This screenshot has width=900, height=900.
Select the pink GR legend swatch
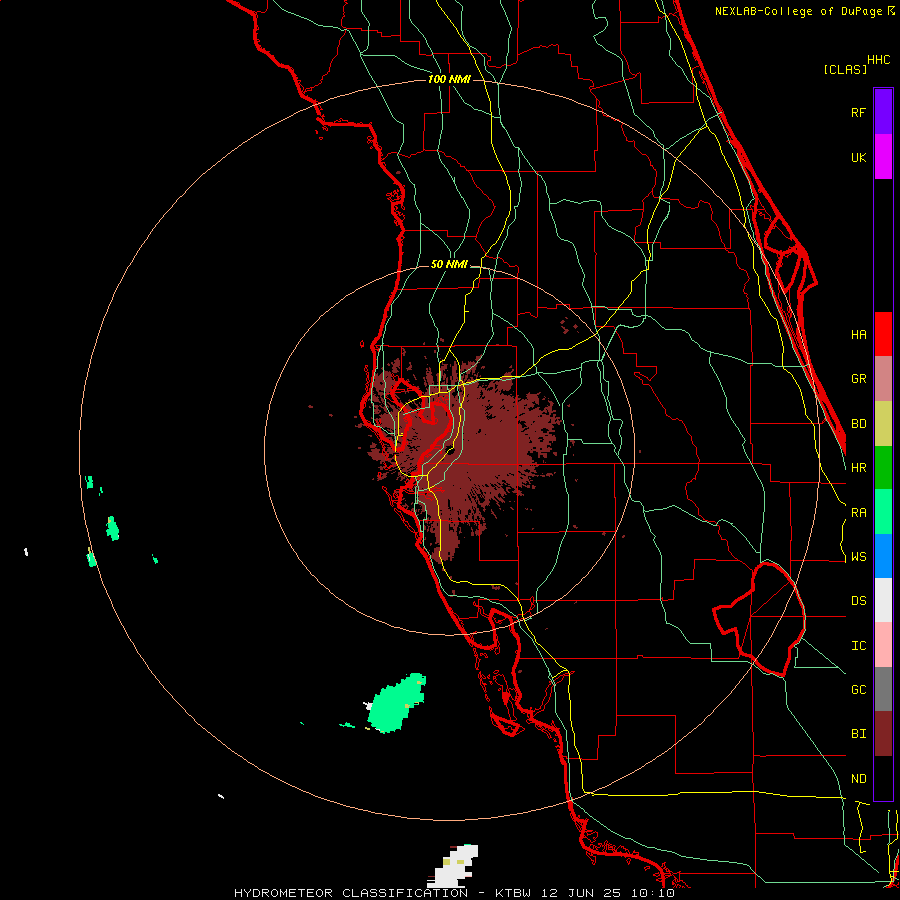[x=883, y=379]
